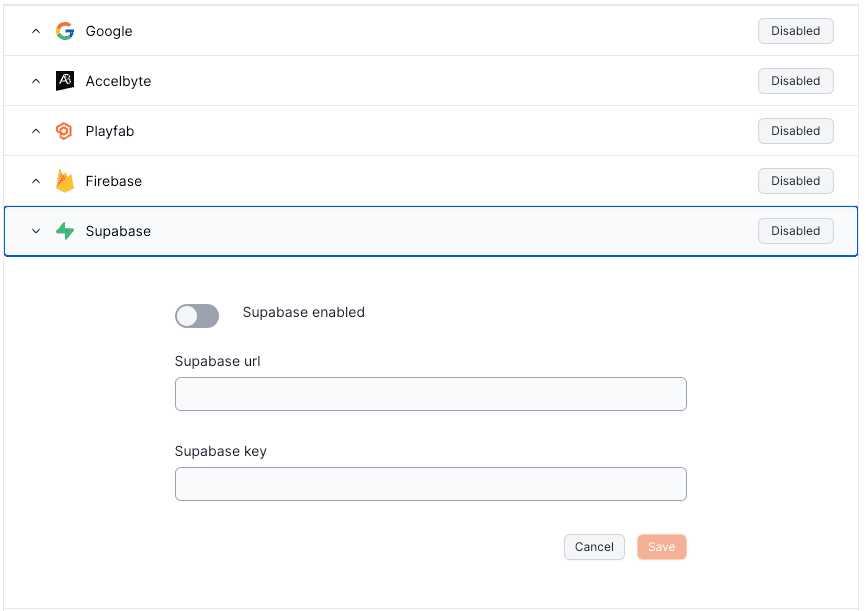Select the Playfab provider row

tap(300, 131)
